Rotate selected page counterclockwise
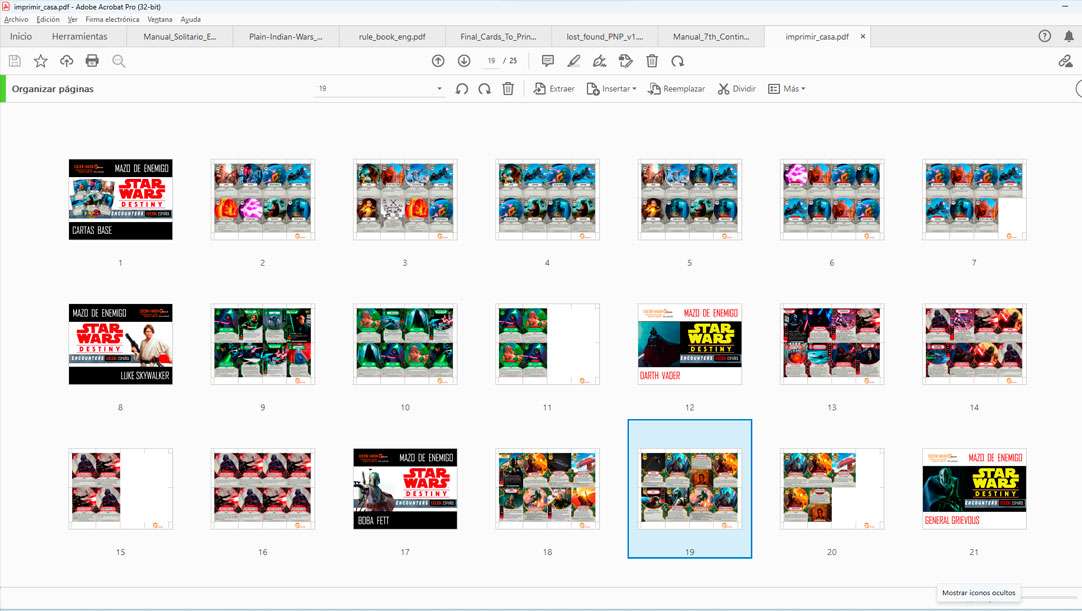 pos(461,89)
